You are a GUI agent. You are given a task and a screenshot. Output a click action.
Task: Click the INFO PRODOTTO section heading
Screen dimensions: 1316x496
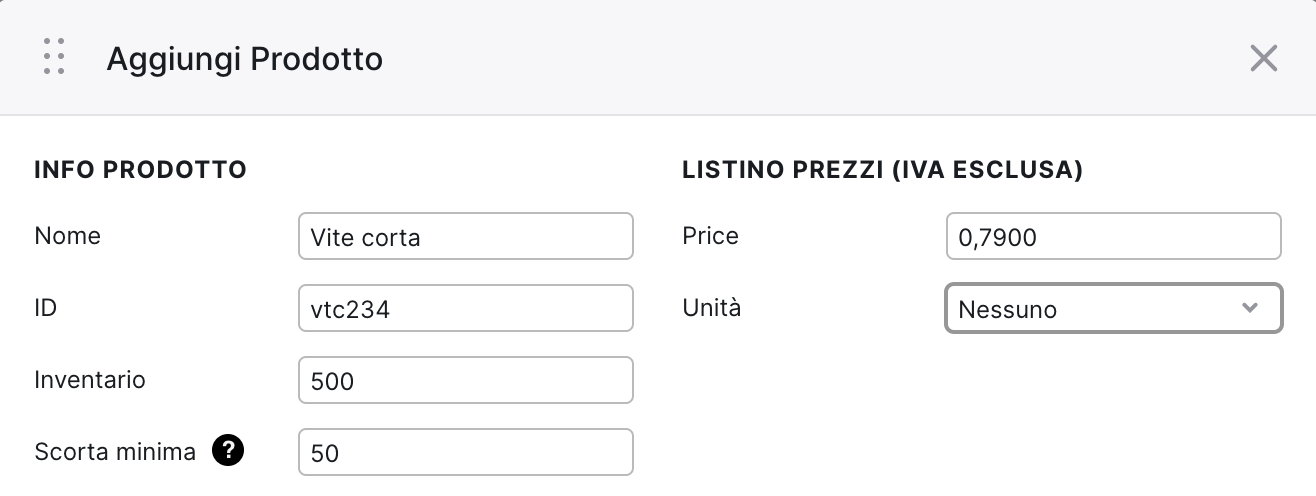[x=140, y=170]
